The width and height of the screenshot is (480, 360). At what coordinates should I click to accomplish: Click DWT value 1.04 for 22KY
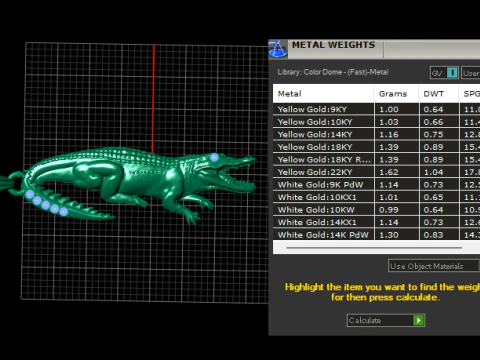433,172
